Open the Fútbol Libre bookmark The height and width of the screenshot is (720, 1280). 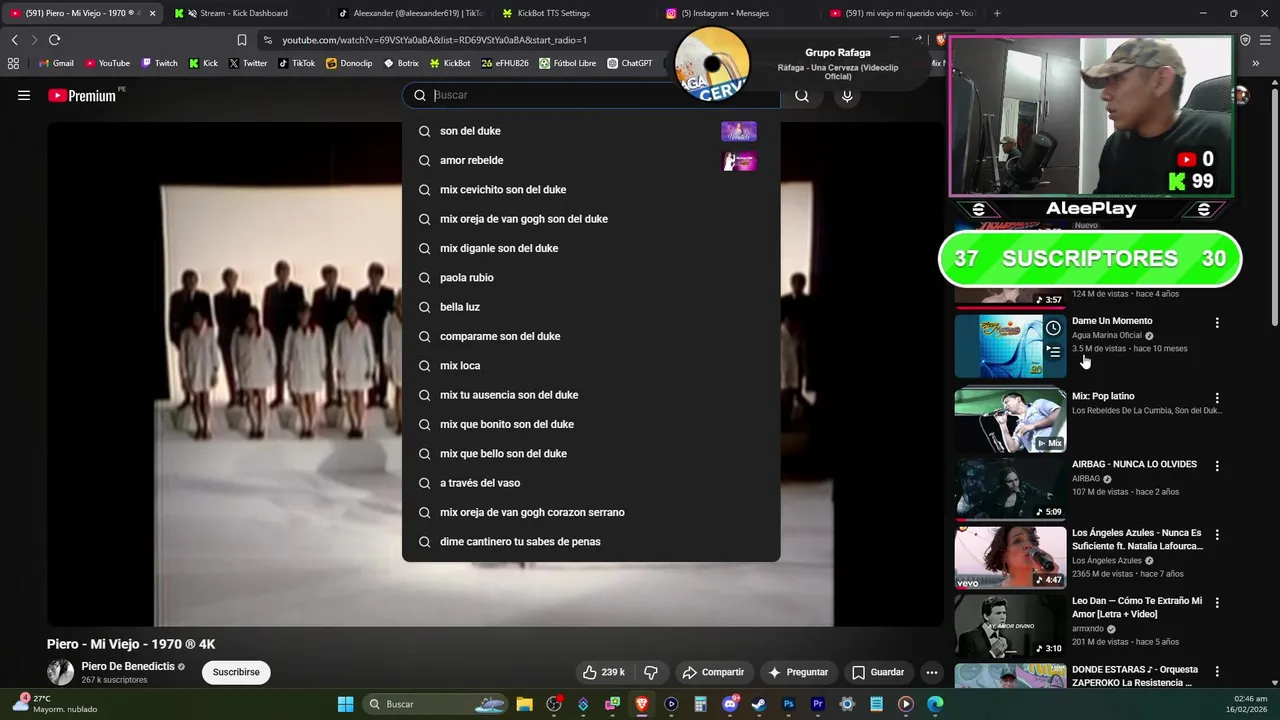[x=567, y=63]
